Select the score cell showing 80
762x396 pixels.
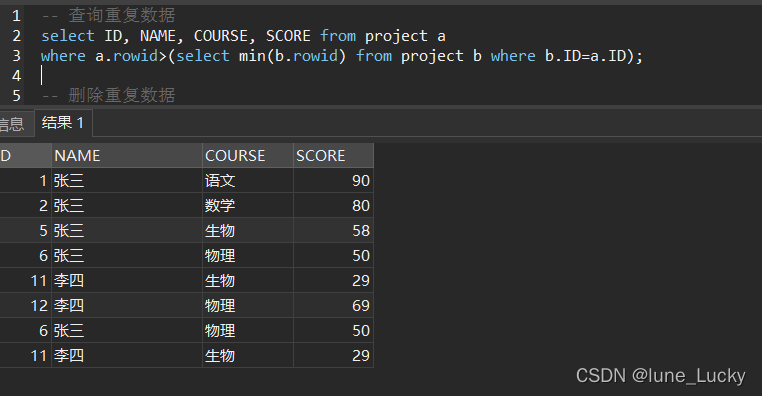[333, 206]
